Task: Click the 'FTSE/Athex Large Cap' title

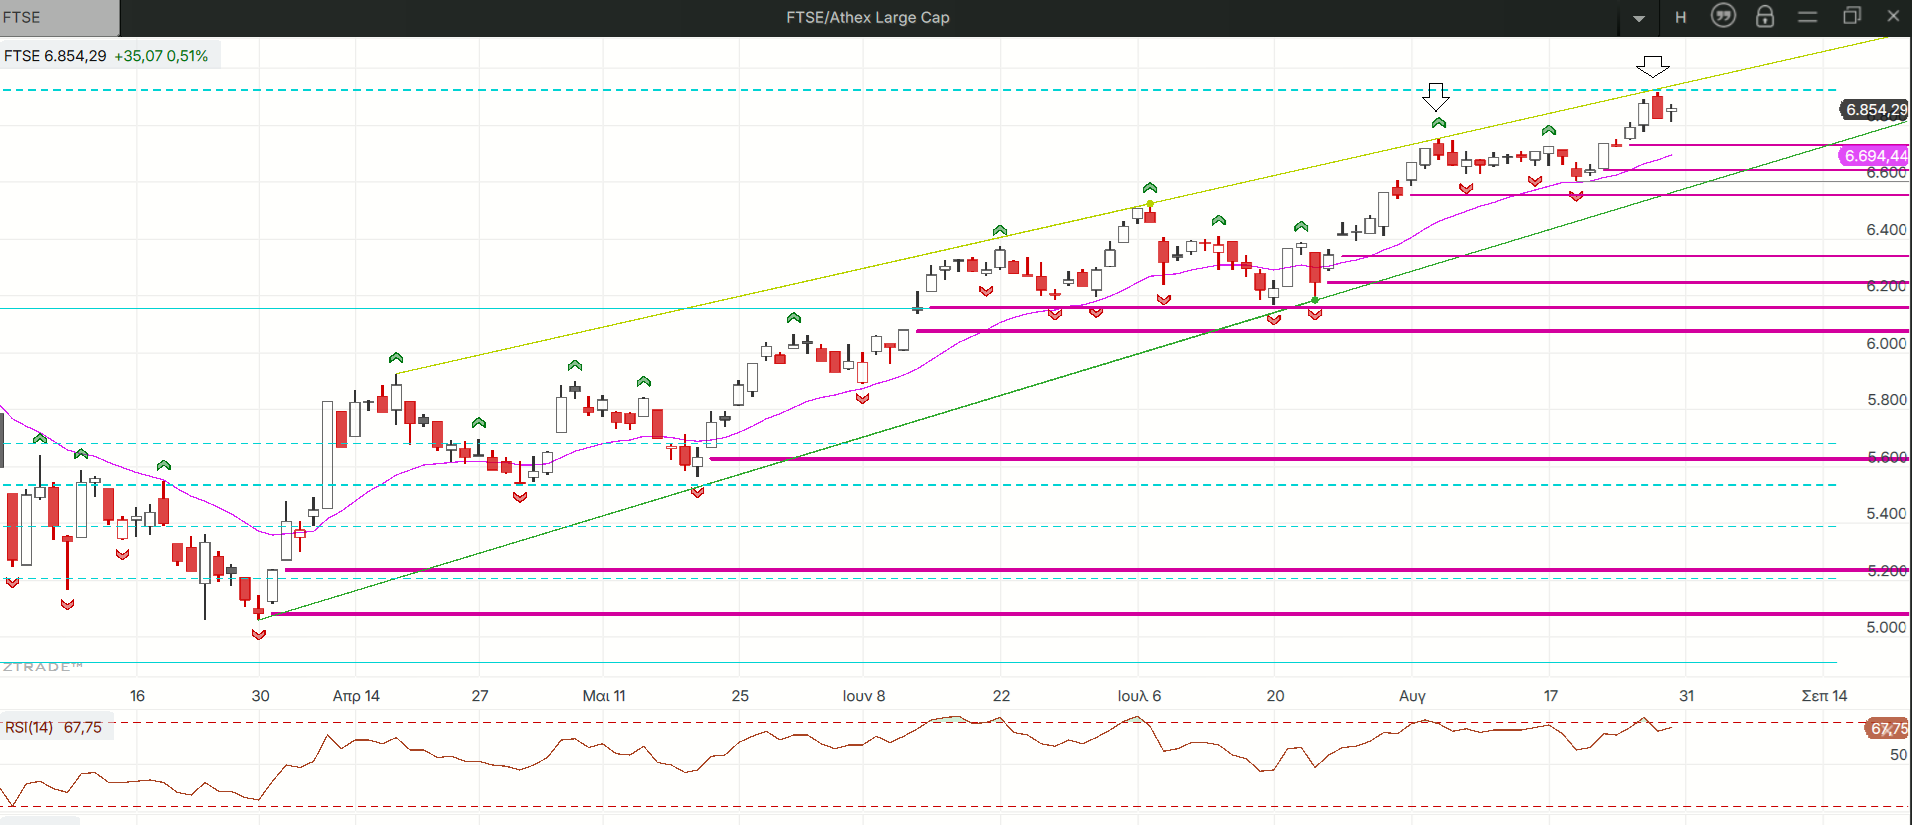Action: point(868,18)
